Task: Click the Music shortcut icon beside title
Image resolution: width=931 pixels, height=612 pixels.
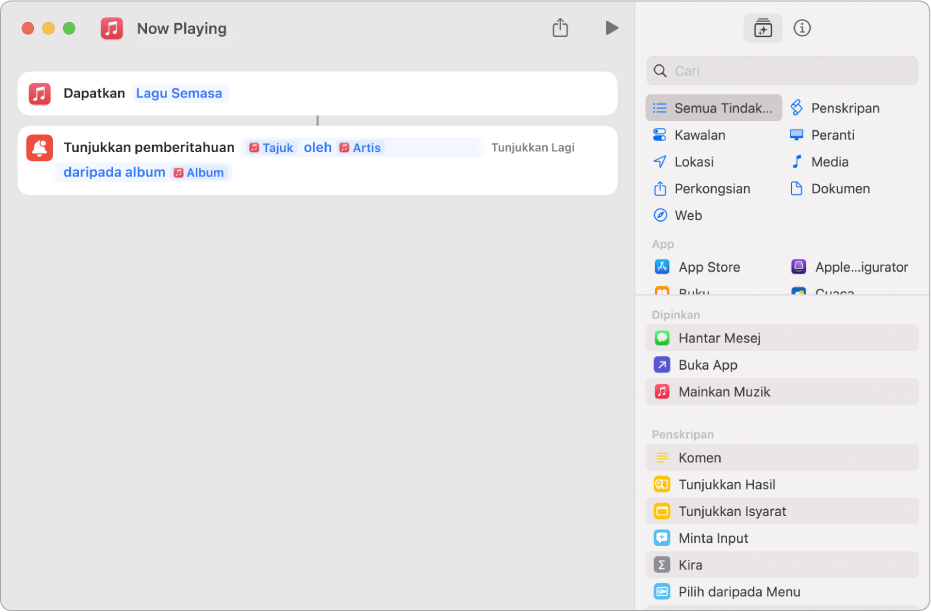Action: click(x=112, y=28)
